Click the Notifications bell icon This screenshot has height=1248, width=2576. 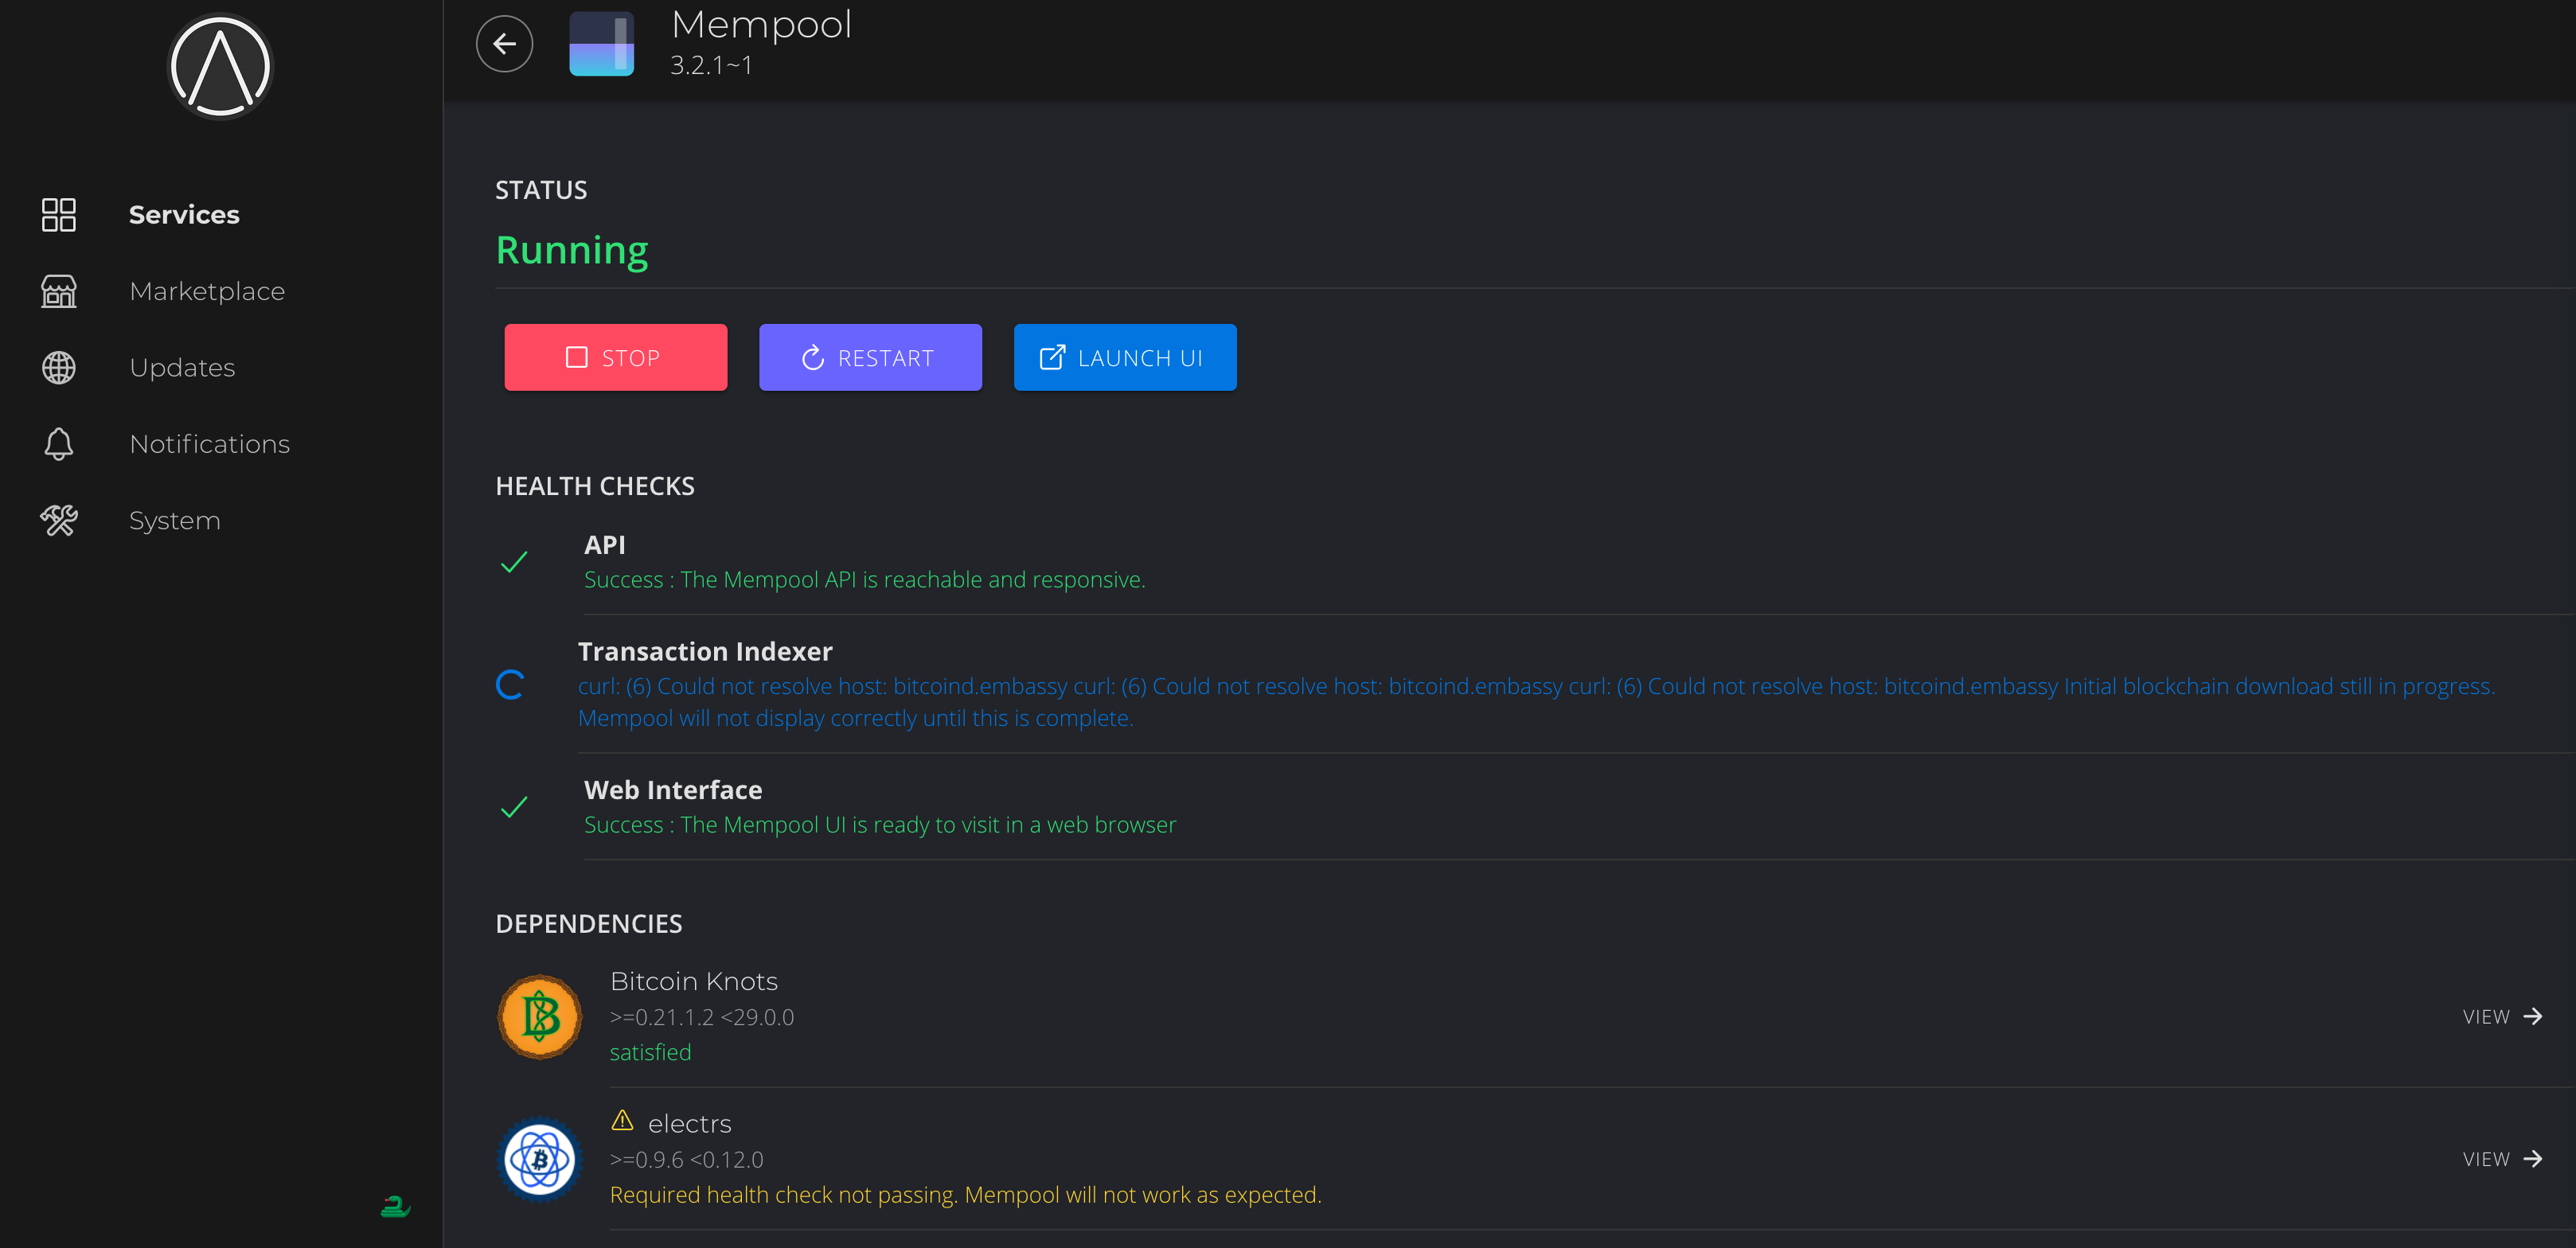58,444
